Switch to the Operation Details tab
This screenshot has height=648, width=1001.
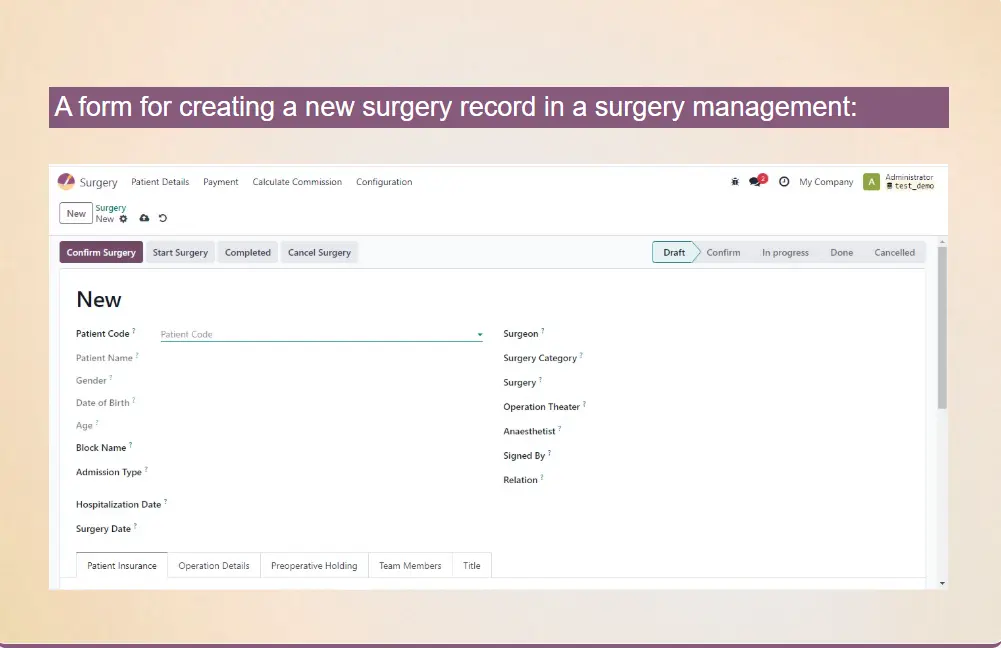214,566
